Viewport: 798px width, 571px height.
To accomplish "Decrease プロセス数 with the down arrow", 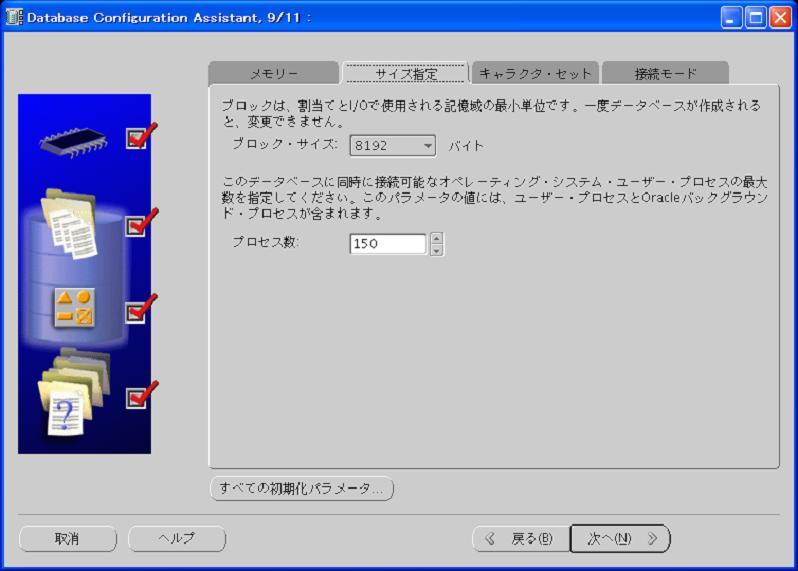I will pyautogui.click(x=437, y=250).
